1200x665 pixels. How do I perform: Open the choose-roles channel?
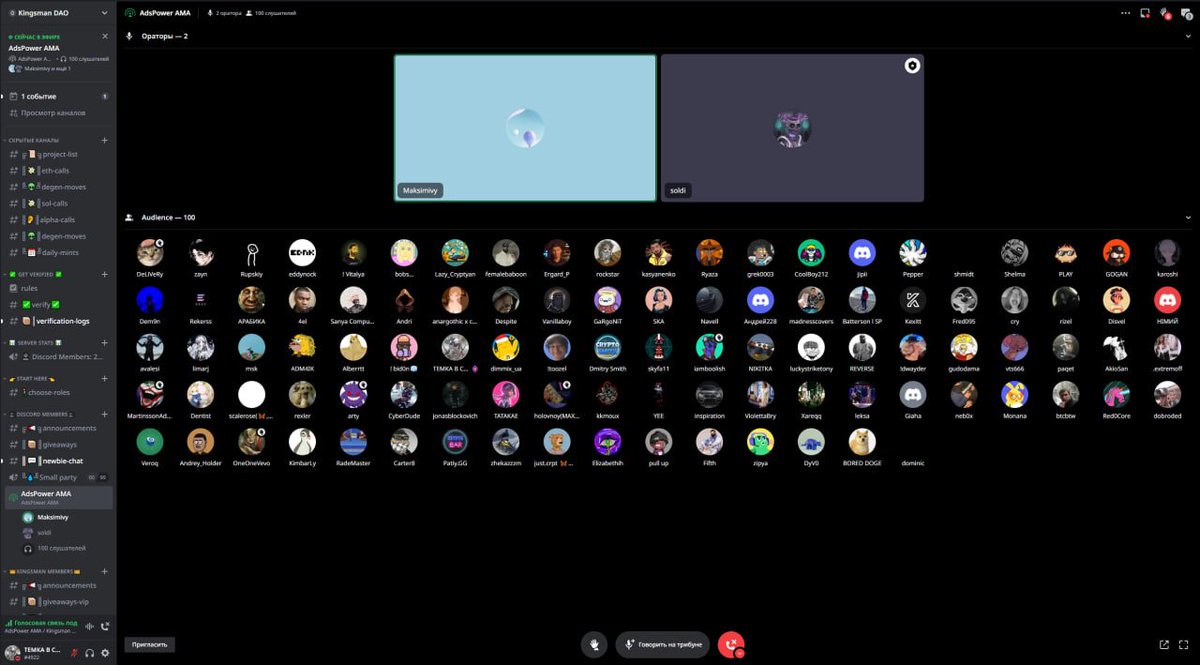tap(58, 393)
